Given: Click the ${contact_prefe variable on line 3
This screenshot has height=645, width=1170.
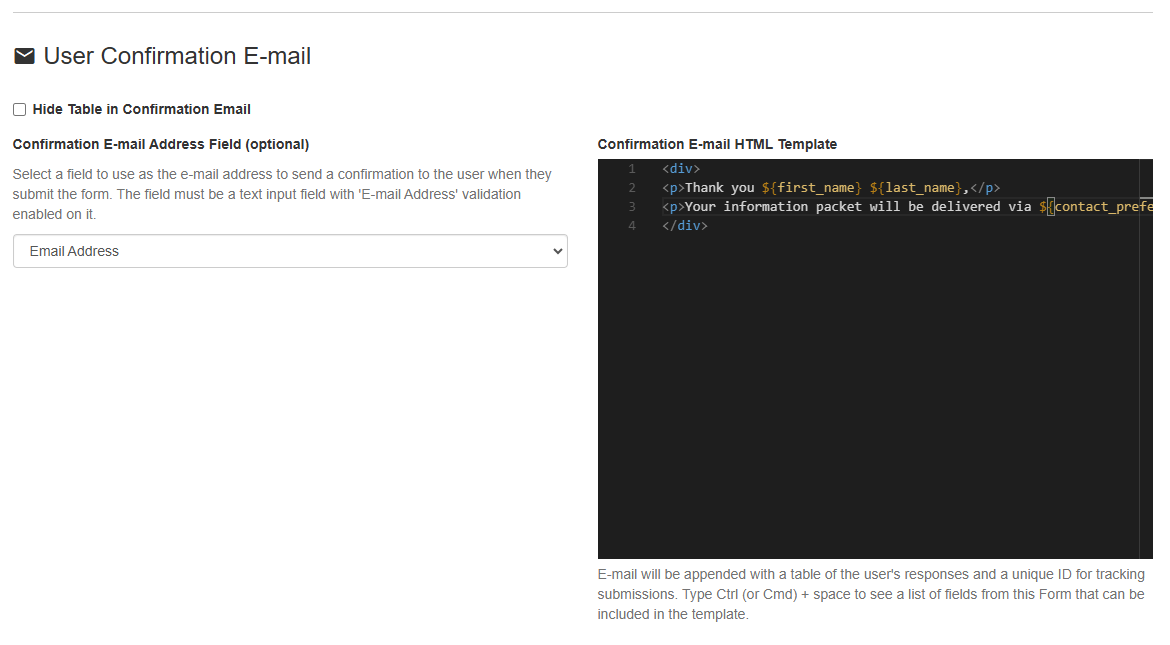Looking at the screenshot, I should pyautogui.click(x=1095, y=207).
